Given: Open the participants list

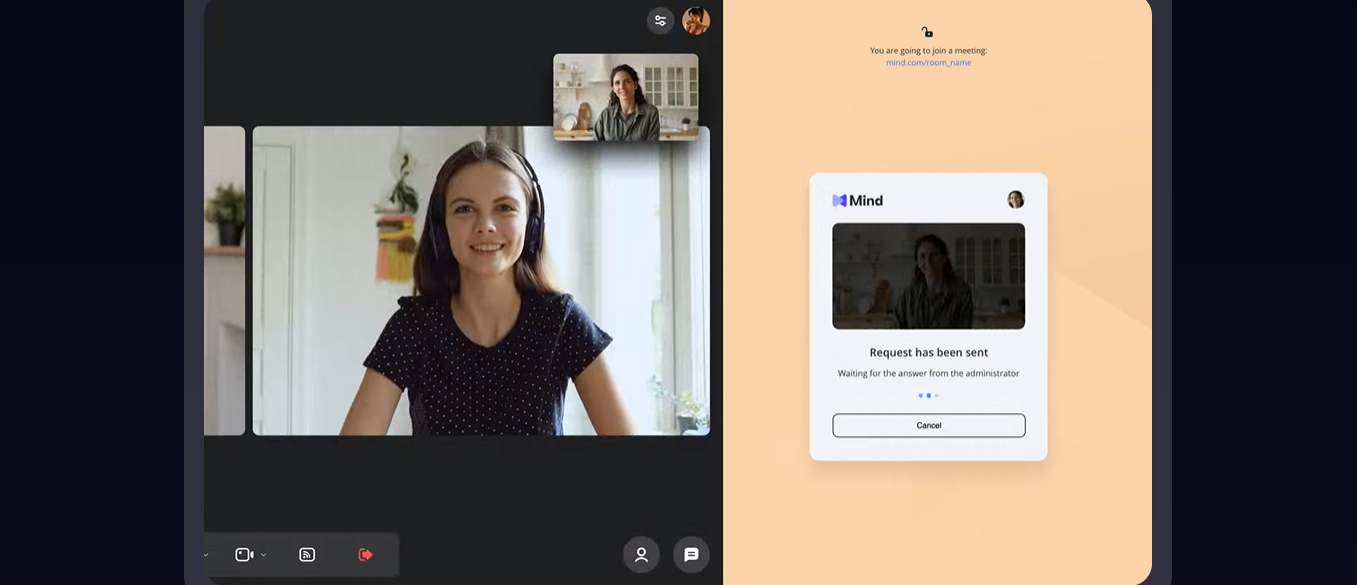Looking at the screenshot, I should tap(641, 555).
